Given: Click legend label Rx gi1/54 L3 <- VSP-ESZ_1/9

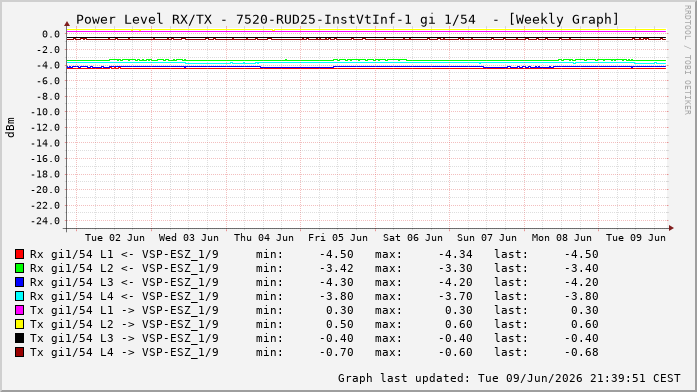Looking at the screenshot, I should pyautogui.click(x=124, y=283).
